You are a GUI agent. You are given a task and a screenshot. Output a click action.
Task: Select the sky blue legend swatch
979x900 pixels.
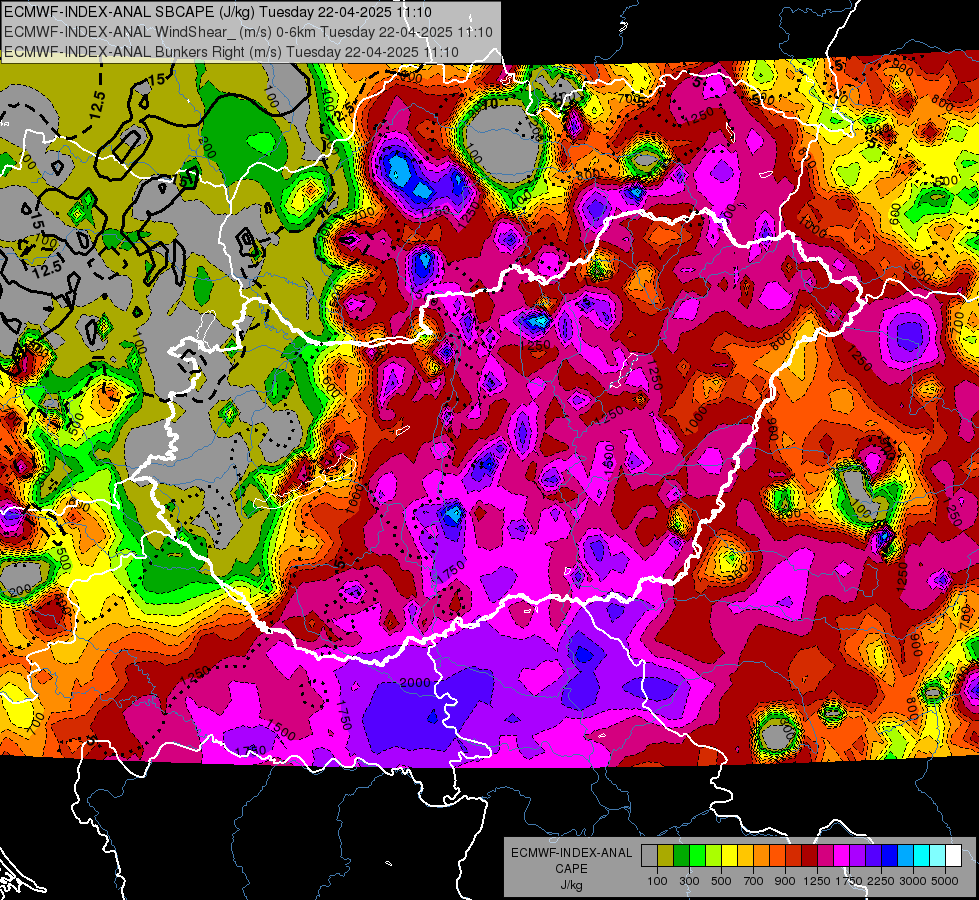905,856
